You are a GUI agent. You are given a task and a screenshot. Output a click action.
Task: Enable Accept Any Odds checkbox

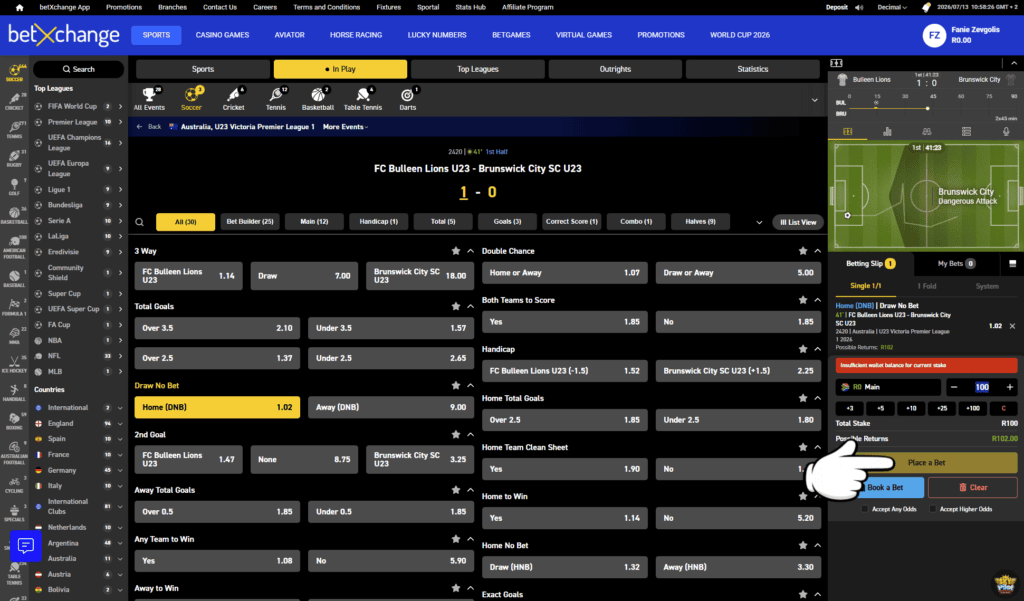tap(865, 509)
